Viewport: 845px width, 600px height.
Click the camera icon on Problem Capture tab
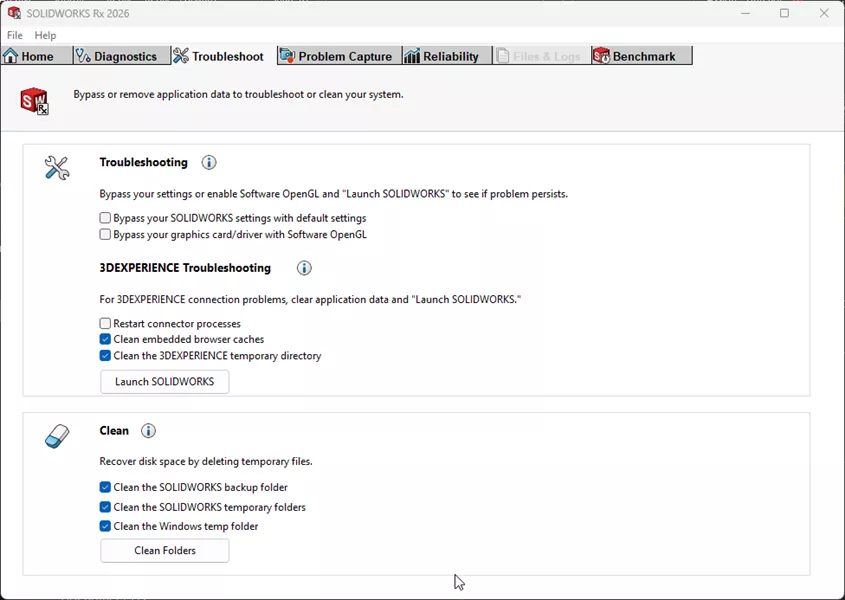pyautogui.click(x=285, y=56)
